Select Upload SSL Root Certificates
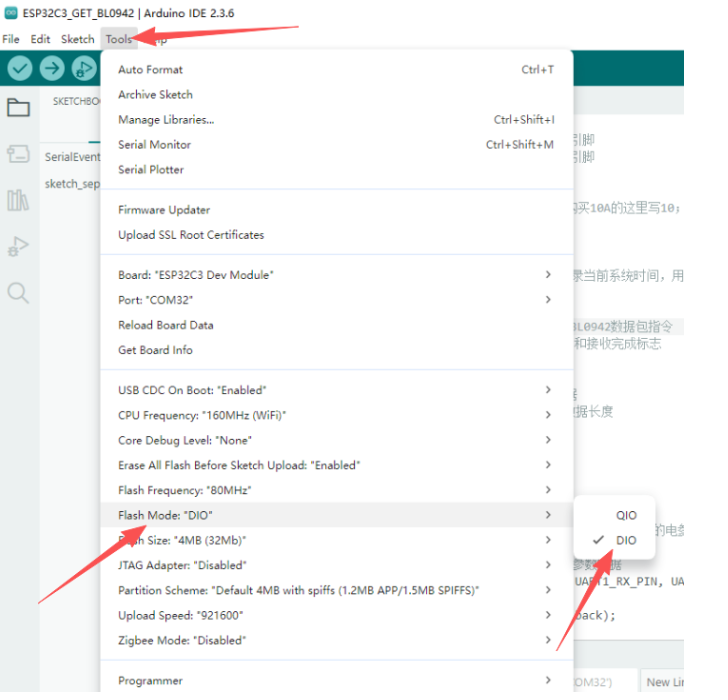 pos(337,235)
